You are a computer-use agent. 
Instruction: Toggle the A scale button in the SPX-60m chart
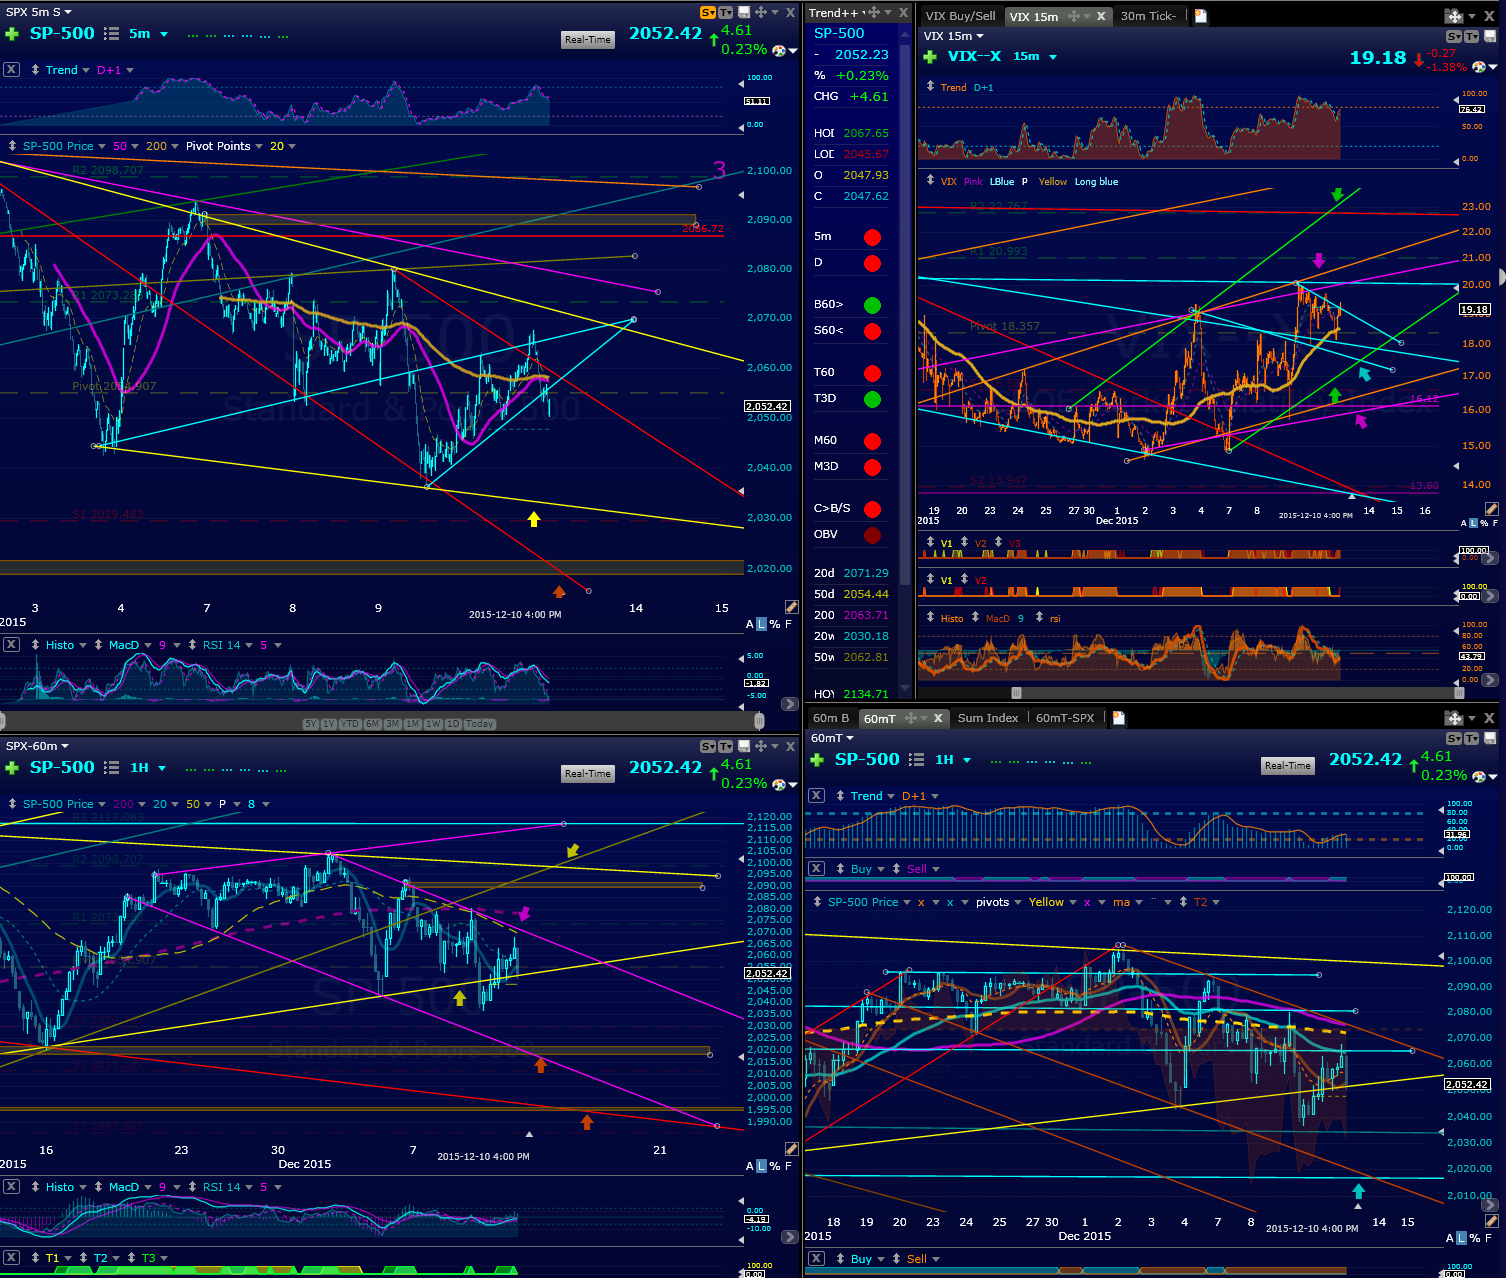point(750,1166)
